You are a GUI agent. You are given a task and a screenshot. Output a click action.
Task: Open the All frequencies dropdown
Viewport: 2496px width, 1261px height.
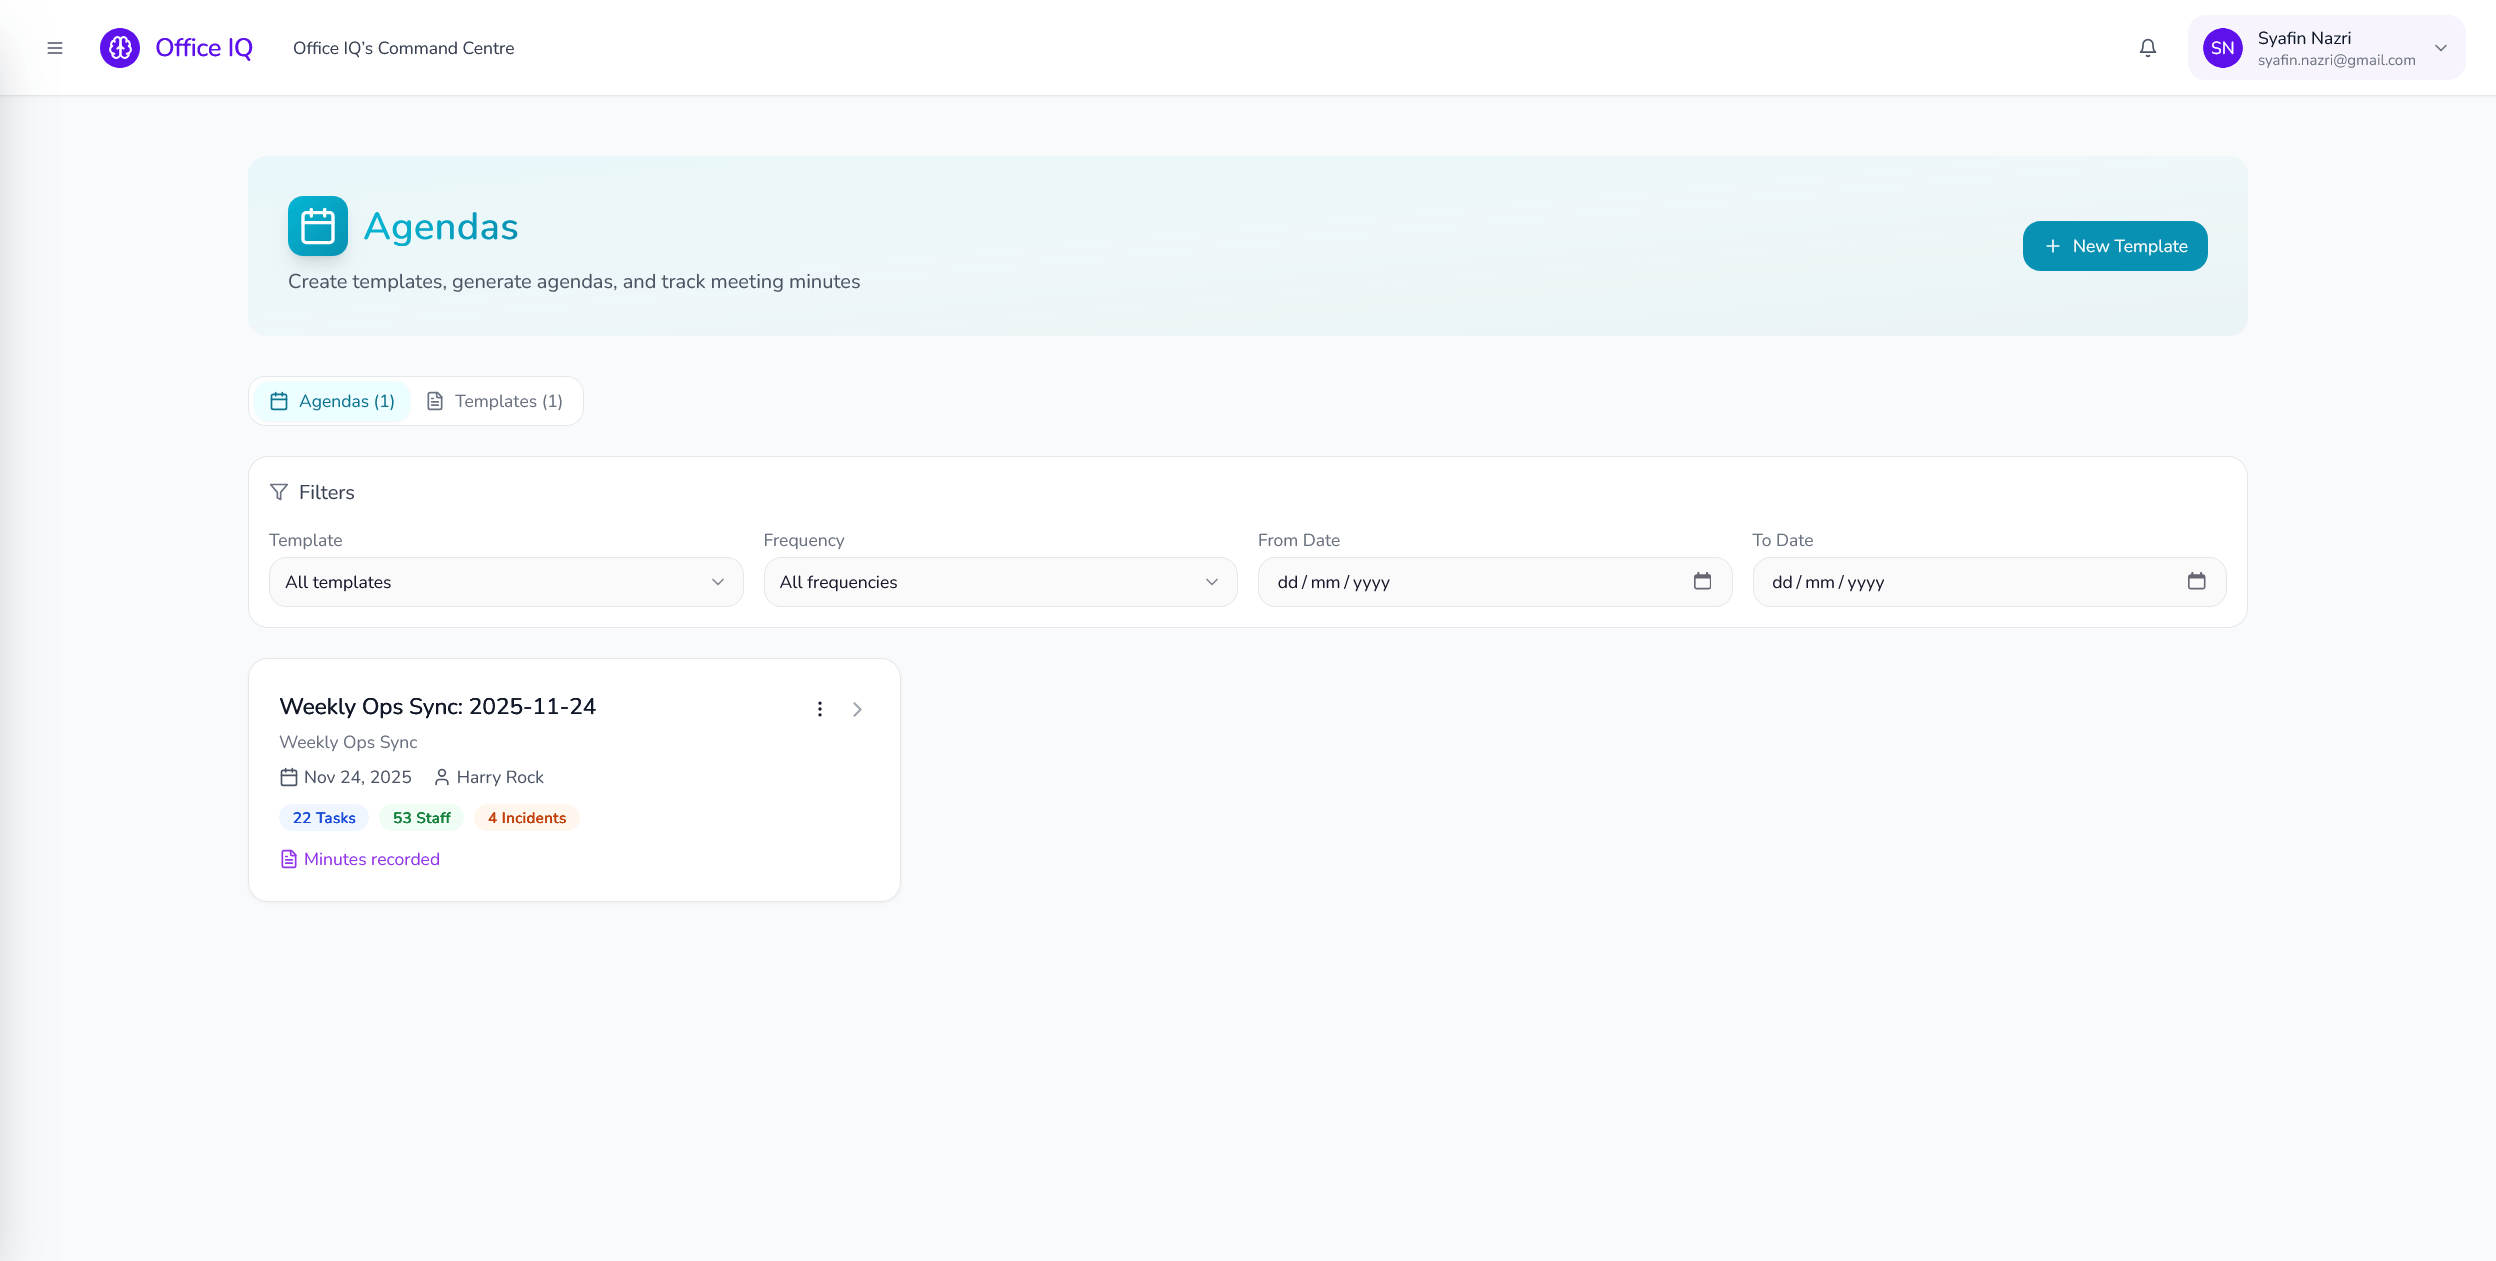coord(1000,582)
